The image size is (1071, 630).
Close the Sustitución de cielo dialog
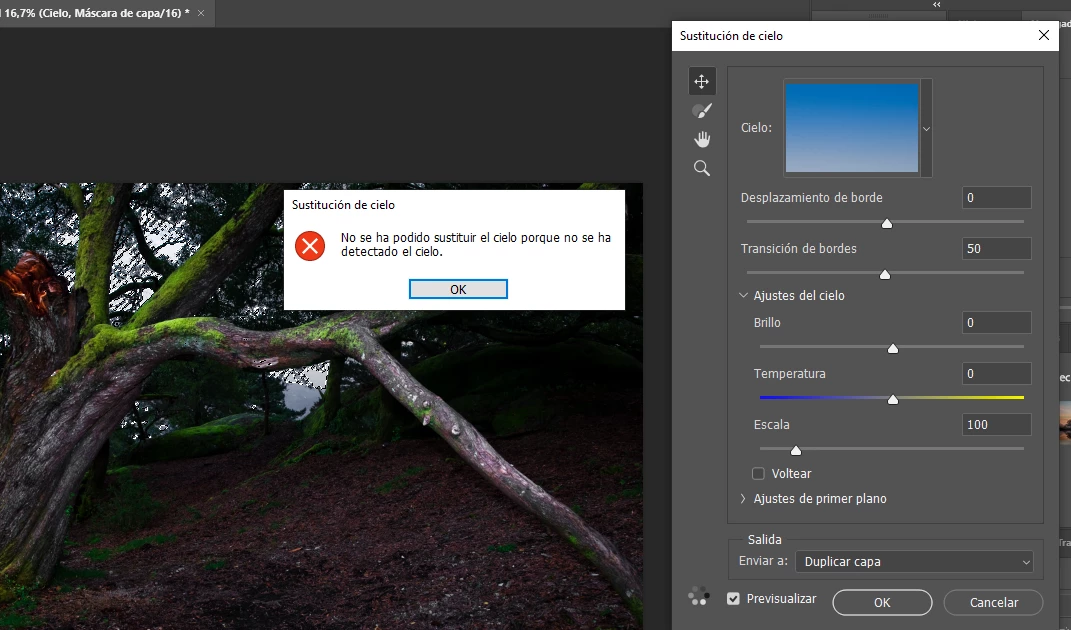click(x=1043, y=35)
